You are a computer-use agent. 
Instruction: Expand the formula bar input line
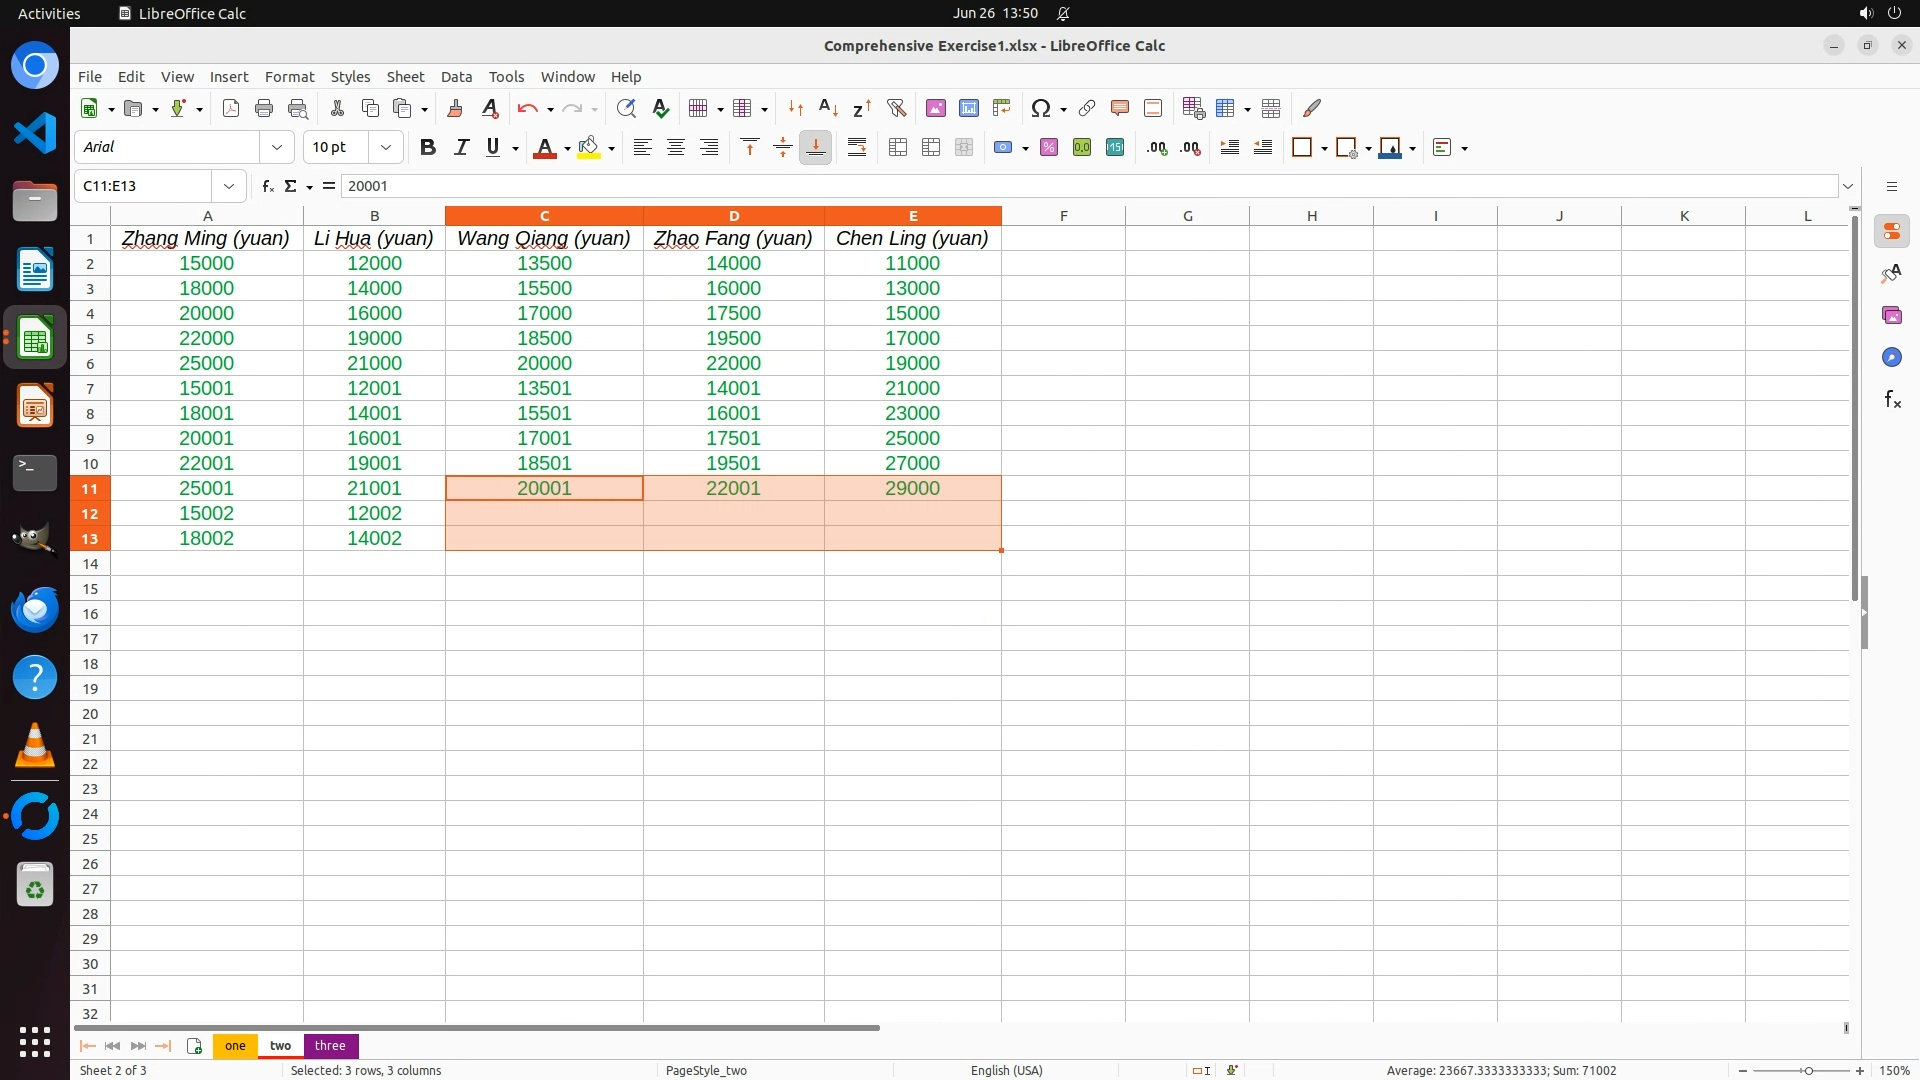coord(1848,186)
